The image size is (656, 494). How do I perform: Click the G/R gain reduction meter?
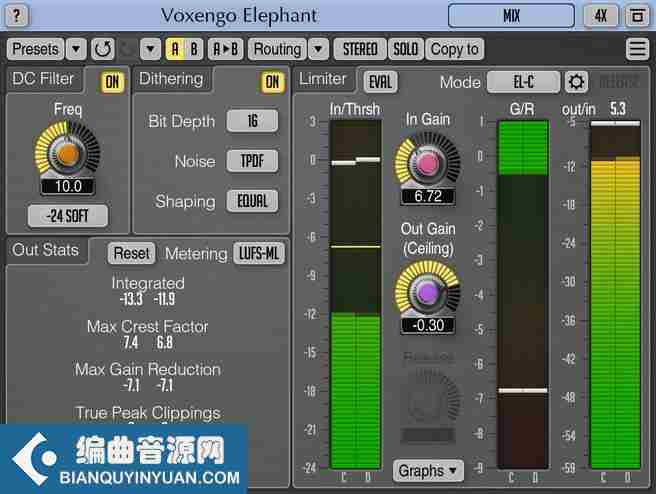[523, 294]
